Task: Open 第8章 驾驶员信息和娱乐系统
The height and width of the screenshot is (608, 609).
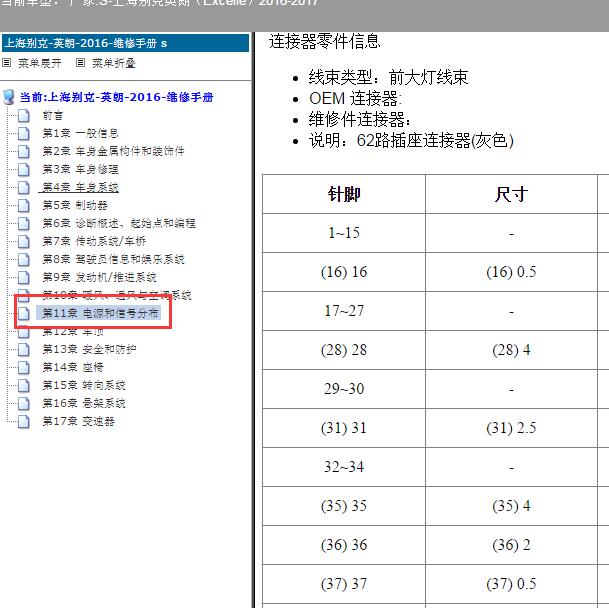Action: (x=113, y=259)
